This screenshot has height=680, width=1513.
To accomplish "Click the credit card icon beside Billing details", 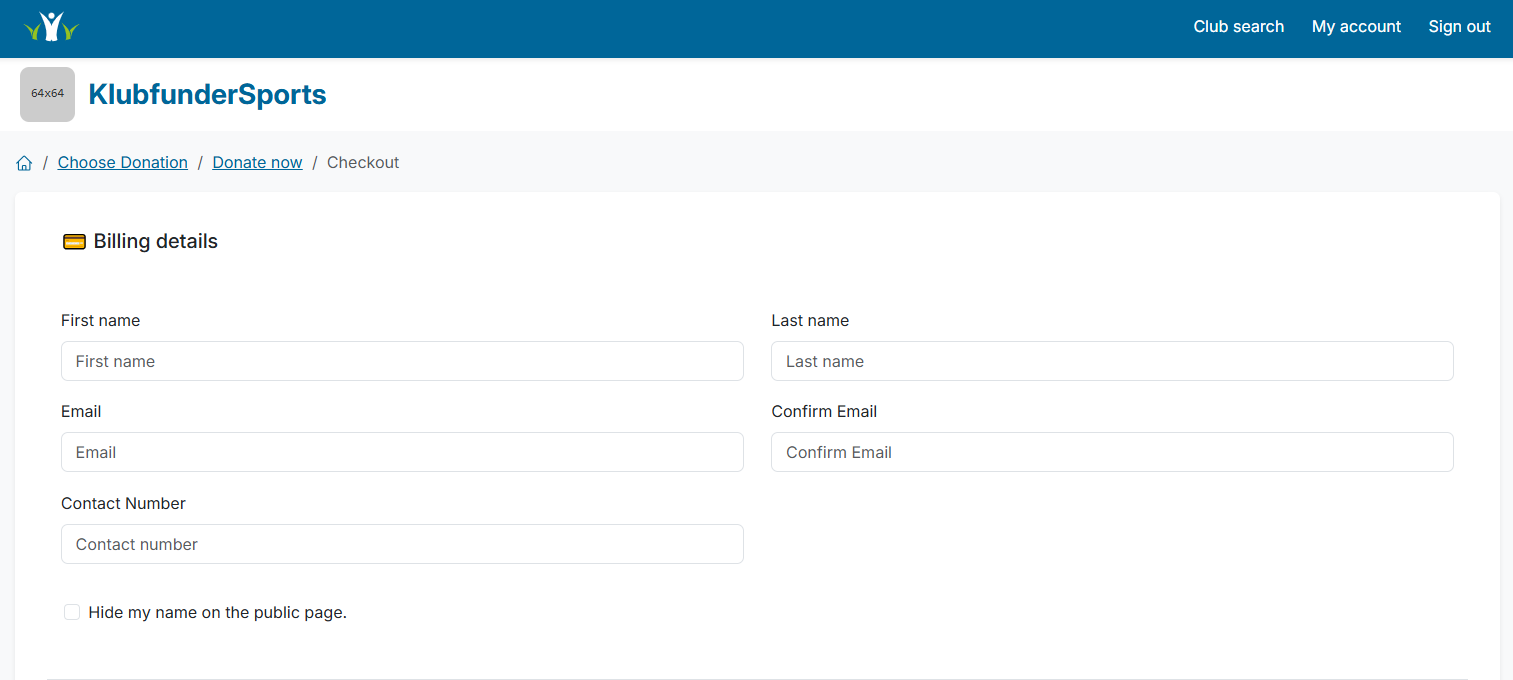I will click(74, 241).
